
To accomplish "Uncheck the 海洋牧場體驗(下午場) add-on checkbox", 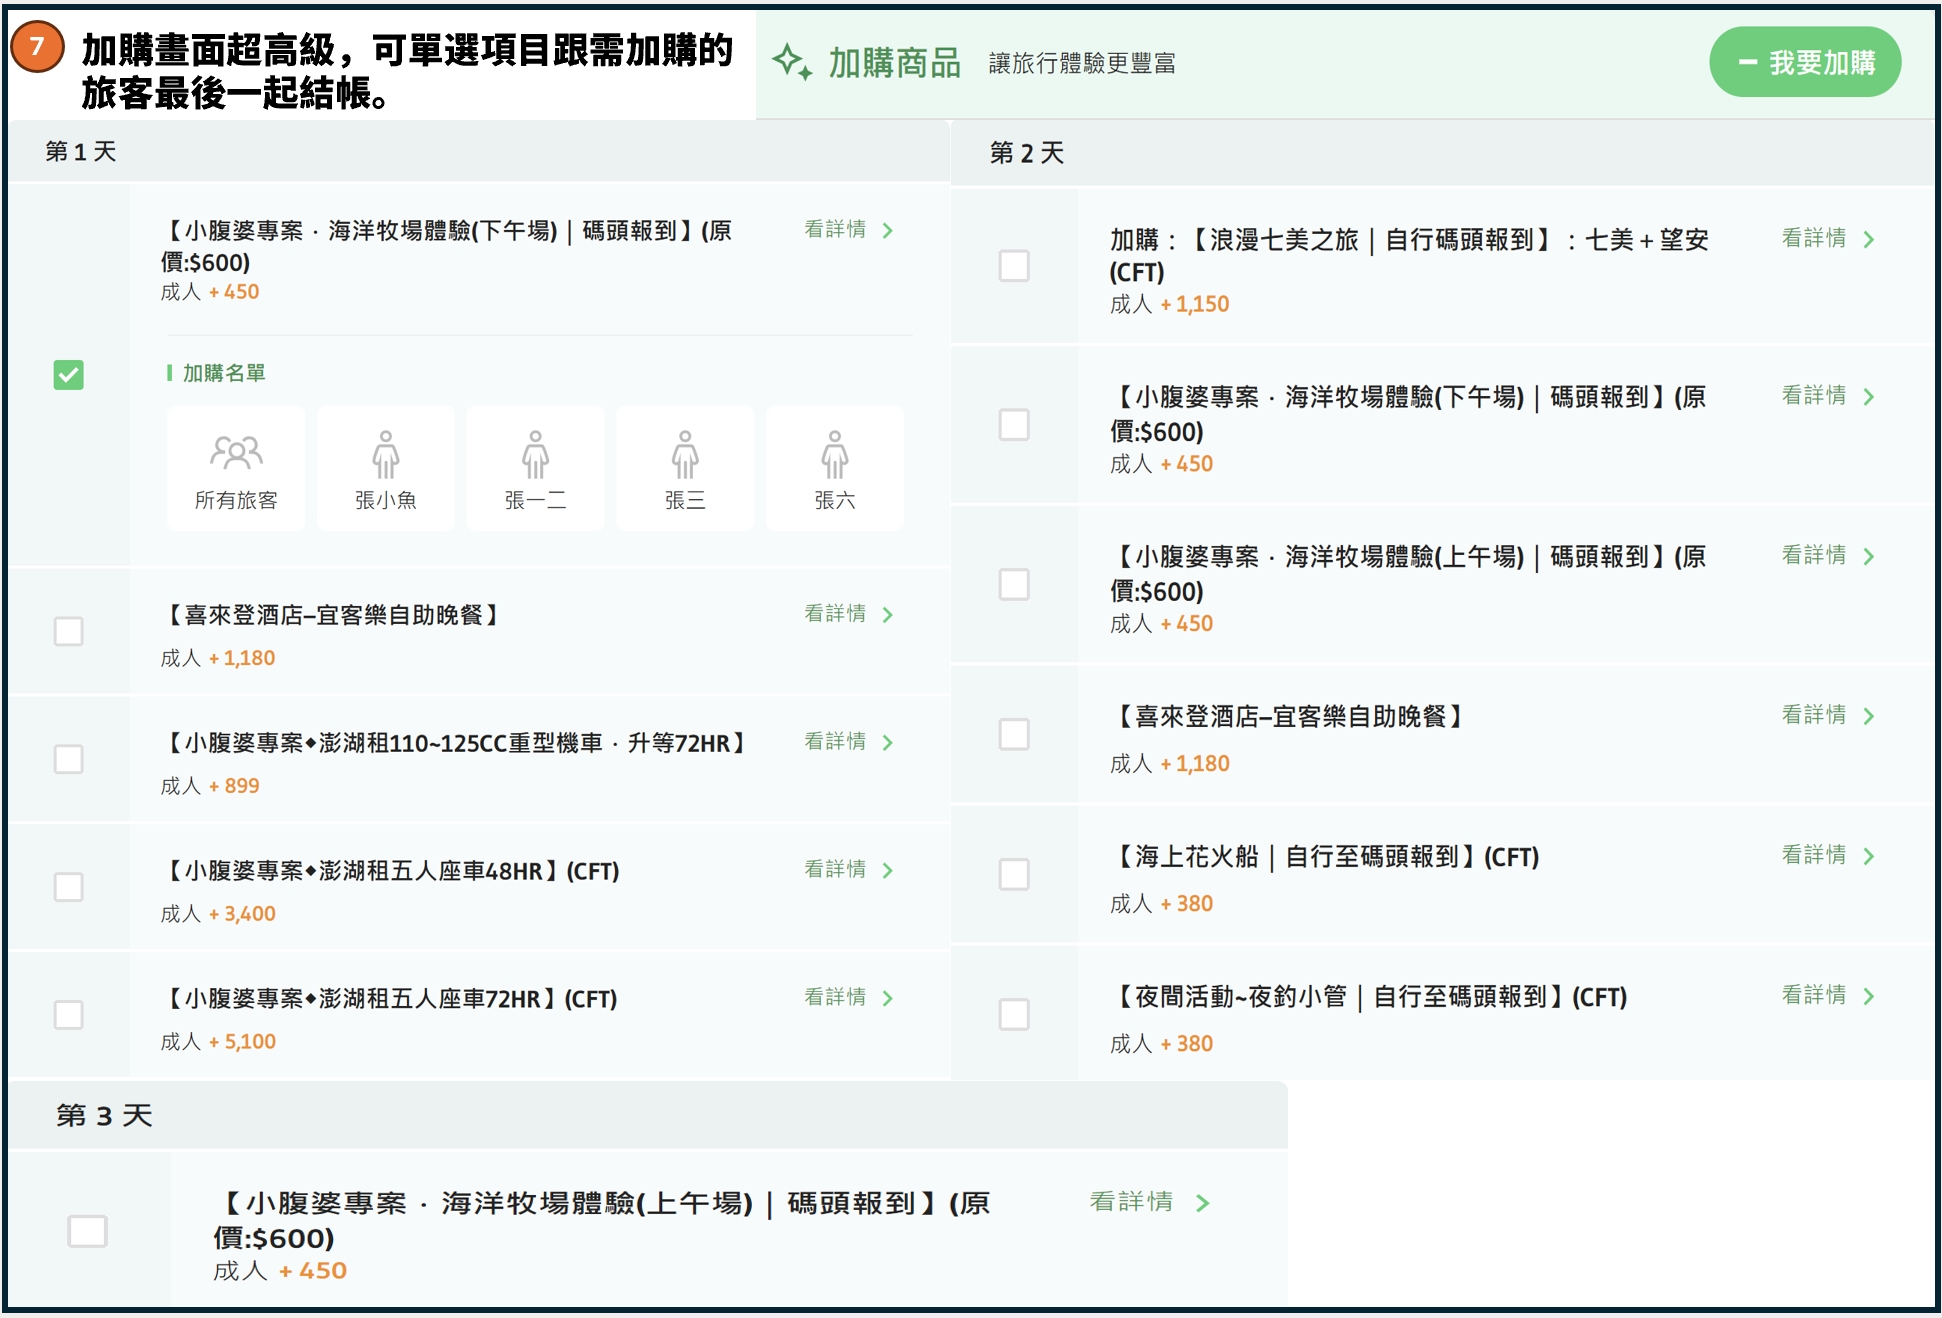I will pyautogui.click(x=67, y=375).
